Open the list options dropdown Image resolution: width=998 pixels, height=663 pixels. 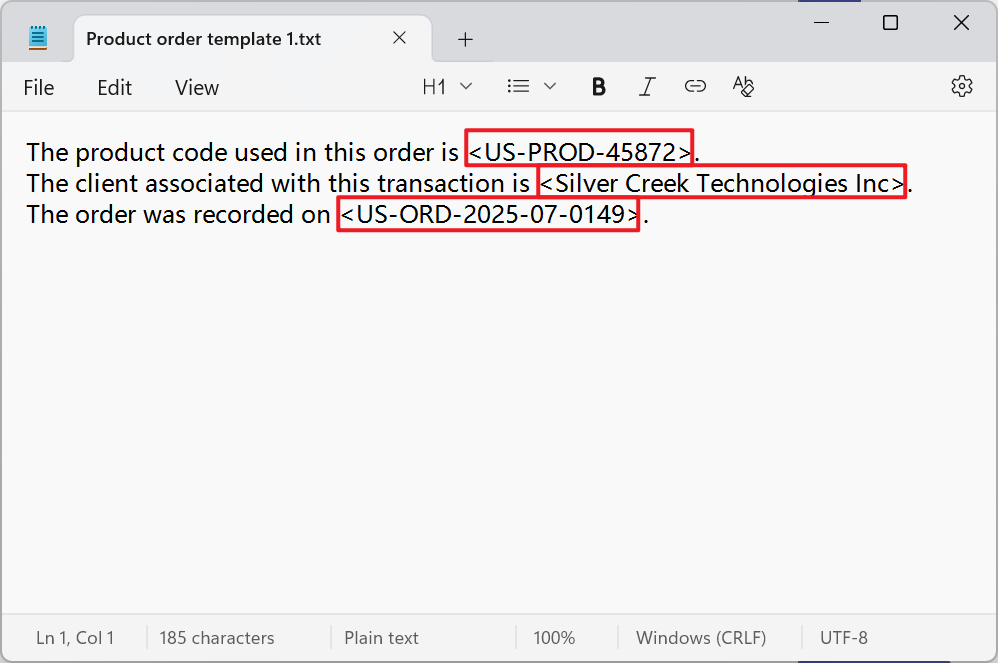548,86
